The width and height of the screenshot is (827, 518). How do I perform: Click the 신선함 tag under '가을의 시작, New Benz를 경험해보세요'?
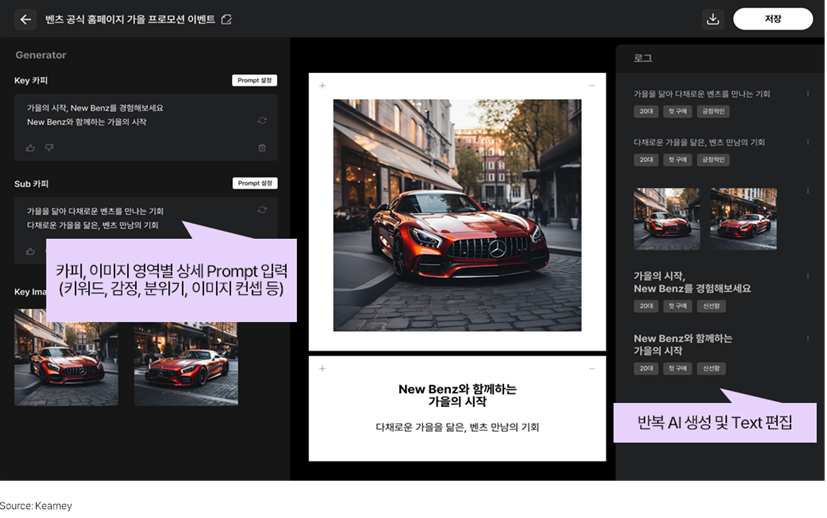(x=711, y=306)
